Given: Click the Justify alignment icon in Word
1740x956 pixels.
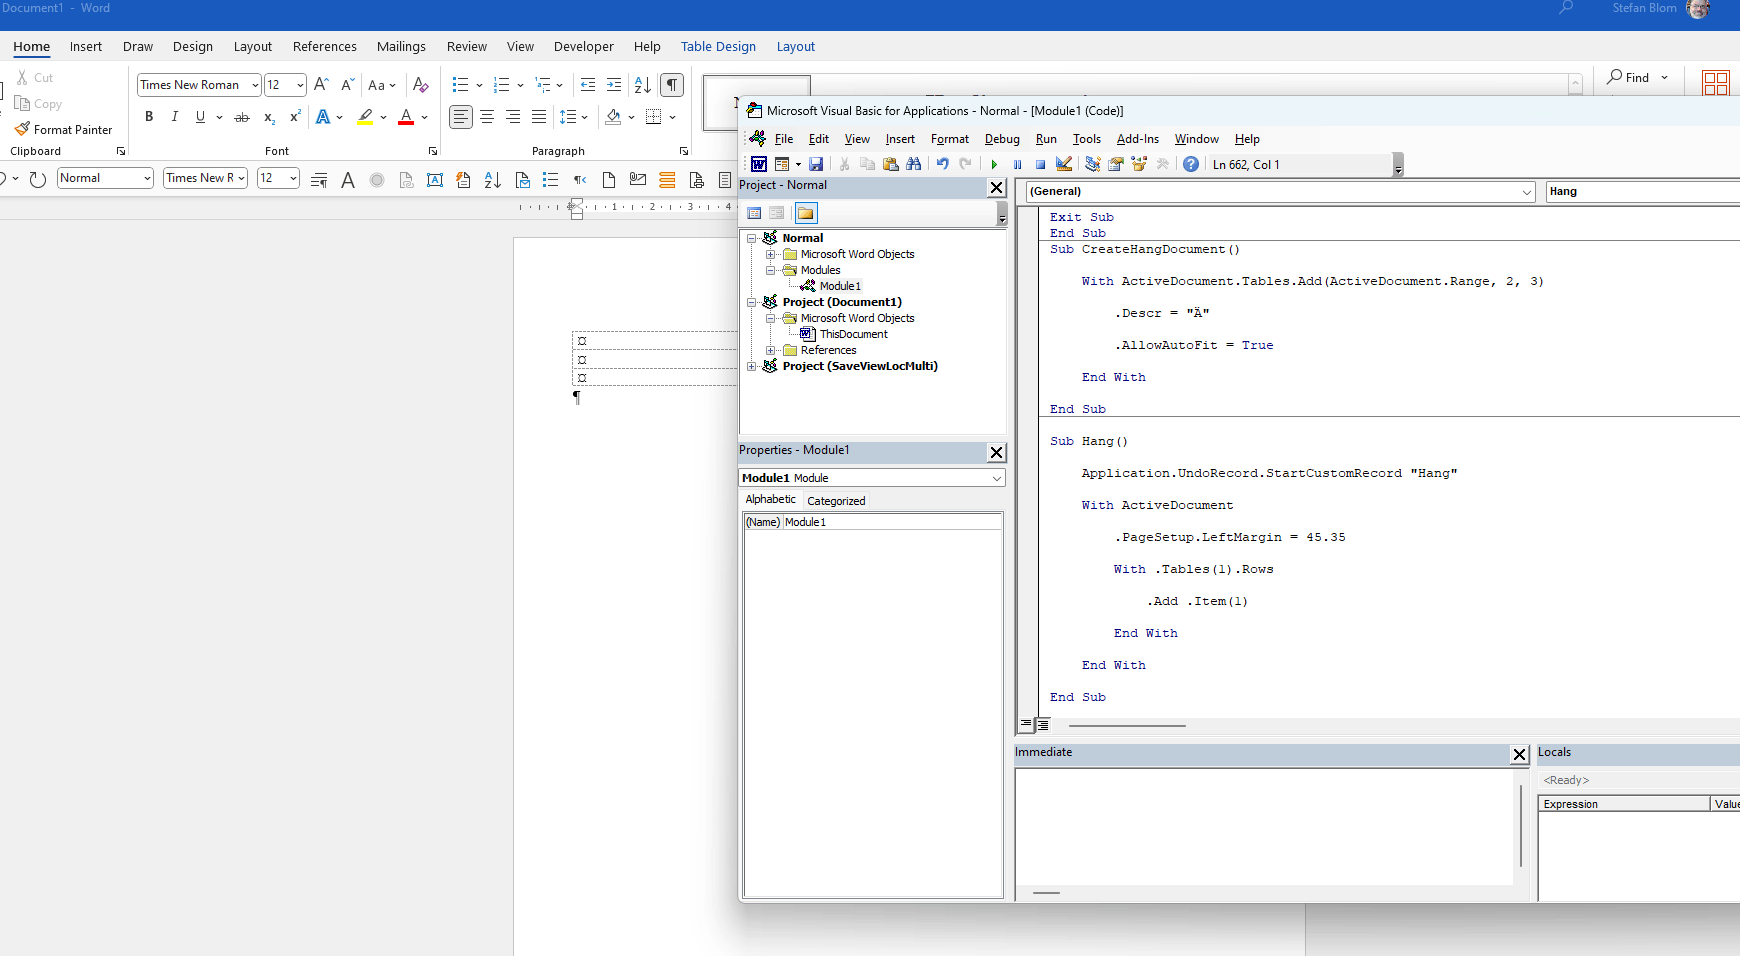Looking at the screenshot, I should point(539,117).
